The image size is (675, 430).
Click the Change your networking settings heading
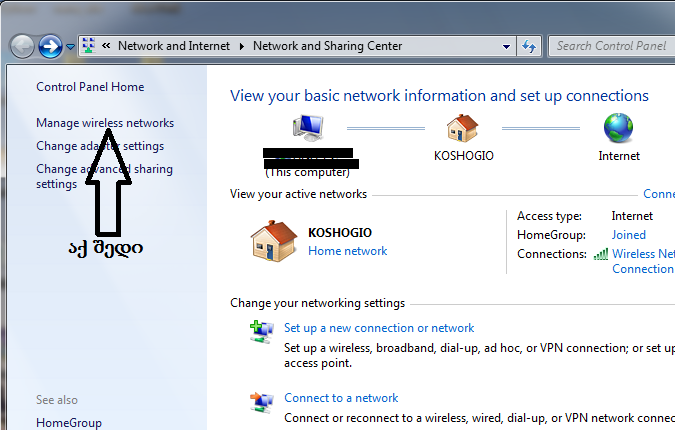[317, 303]
